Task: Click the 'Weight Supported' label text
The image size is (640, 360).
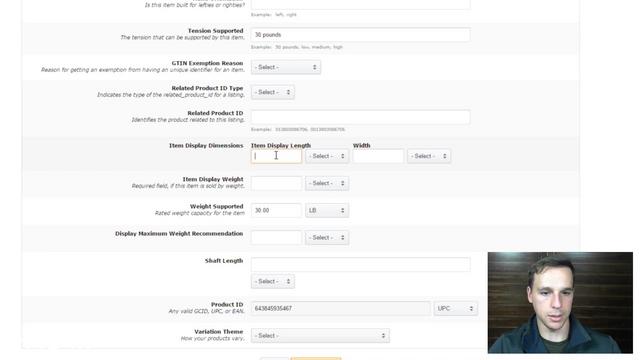Action: click(x=216, y=207)
